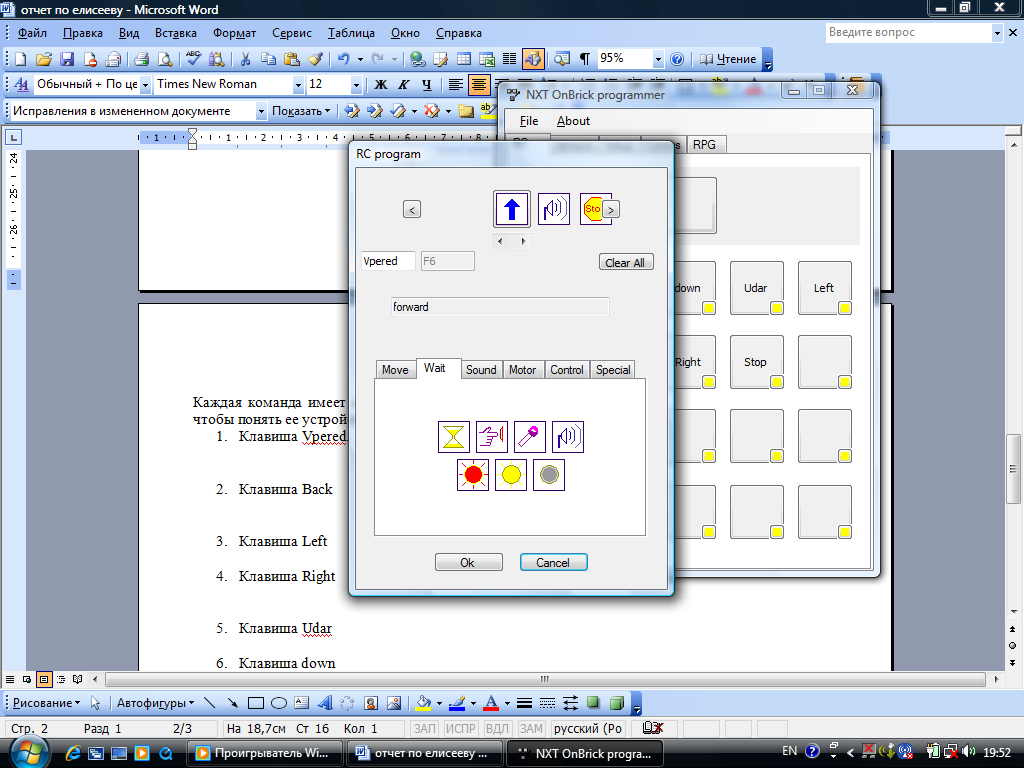1024x768 pixels.
Task: Create a new blank Word document
Action: (20, 59)
